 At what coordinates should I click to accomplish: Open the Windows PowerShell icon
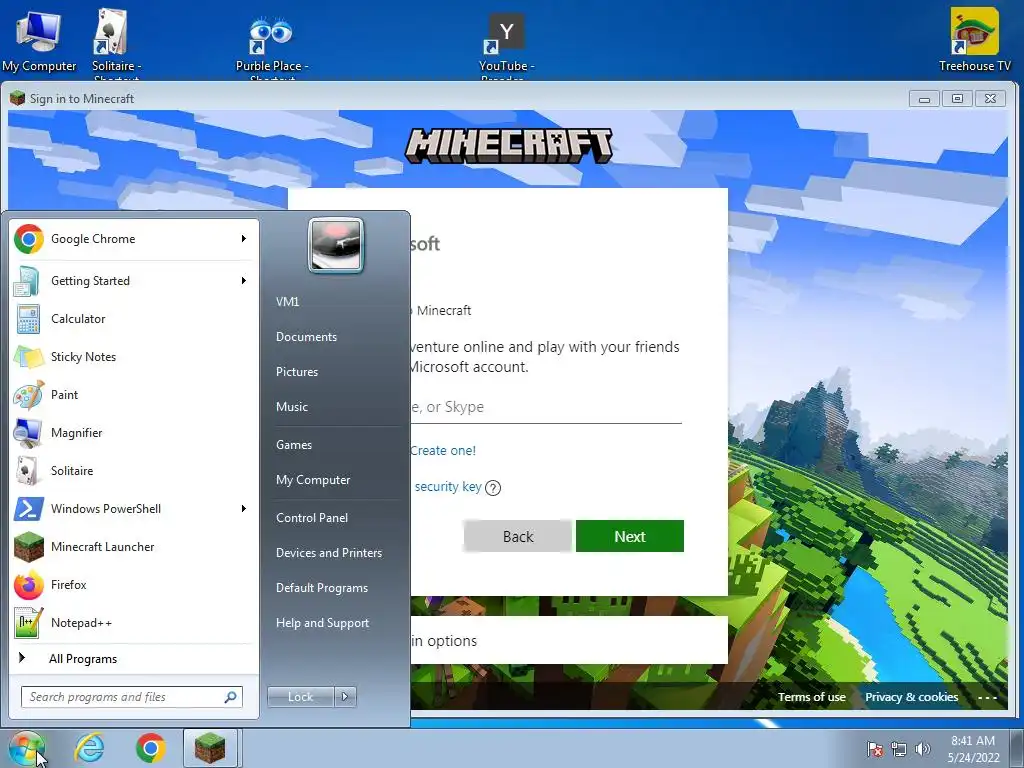point(29,509)
